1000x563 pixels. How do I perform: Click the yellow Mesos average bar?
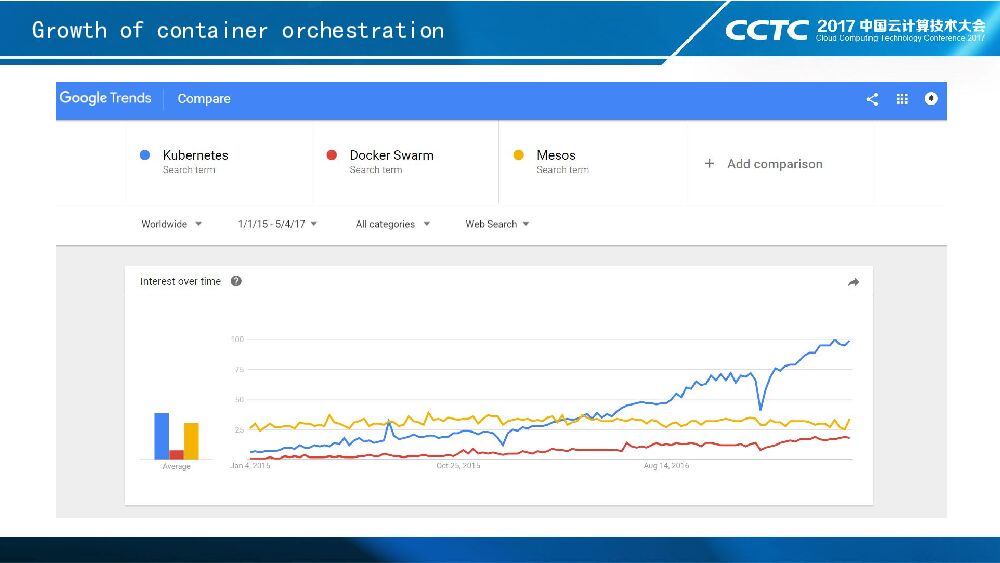tap(191, 441)
